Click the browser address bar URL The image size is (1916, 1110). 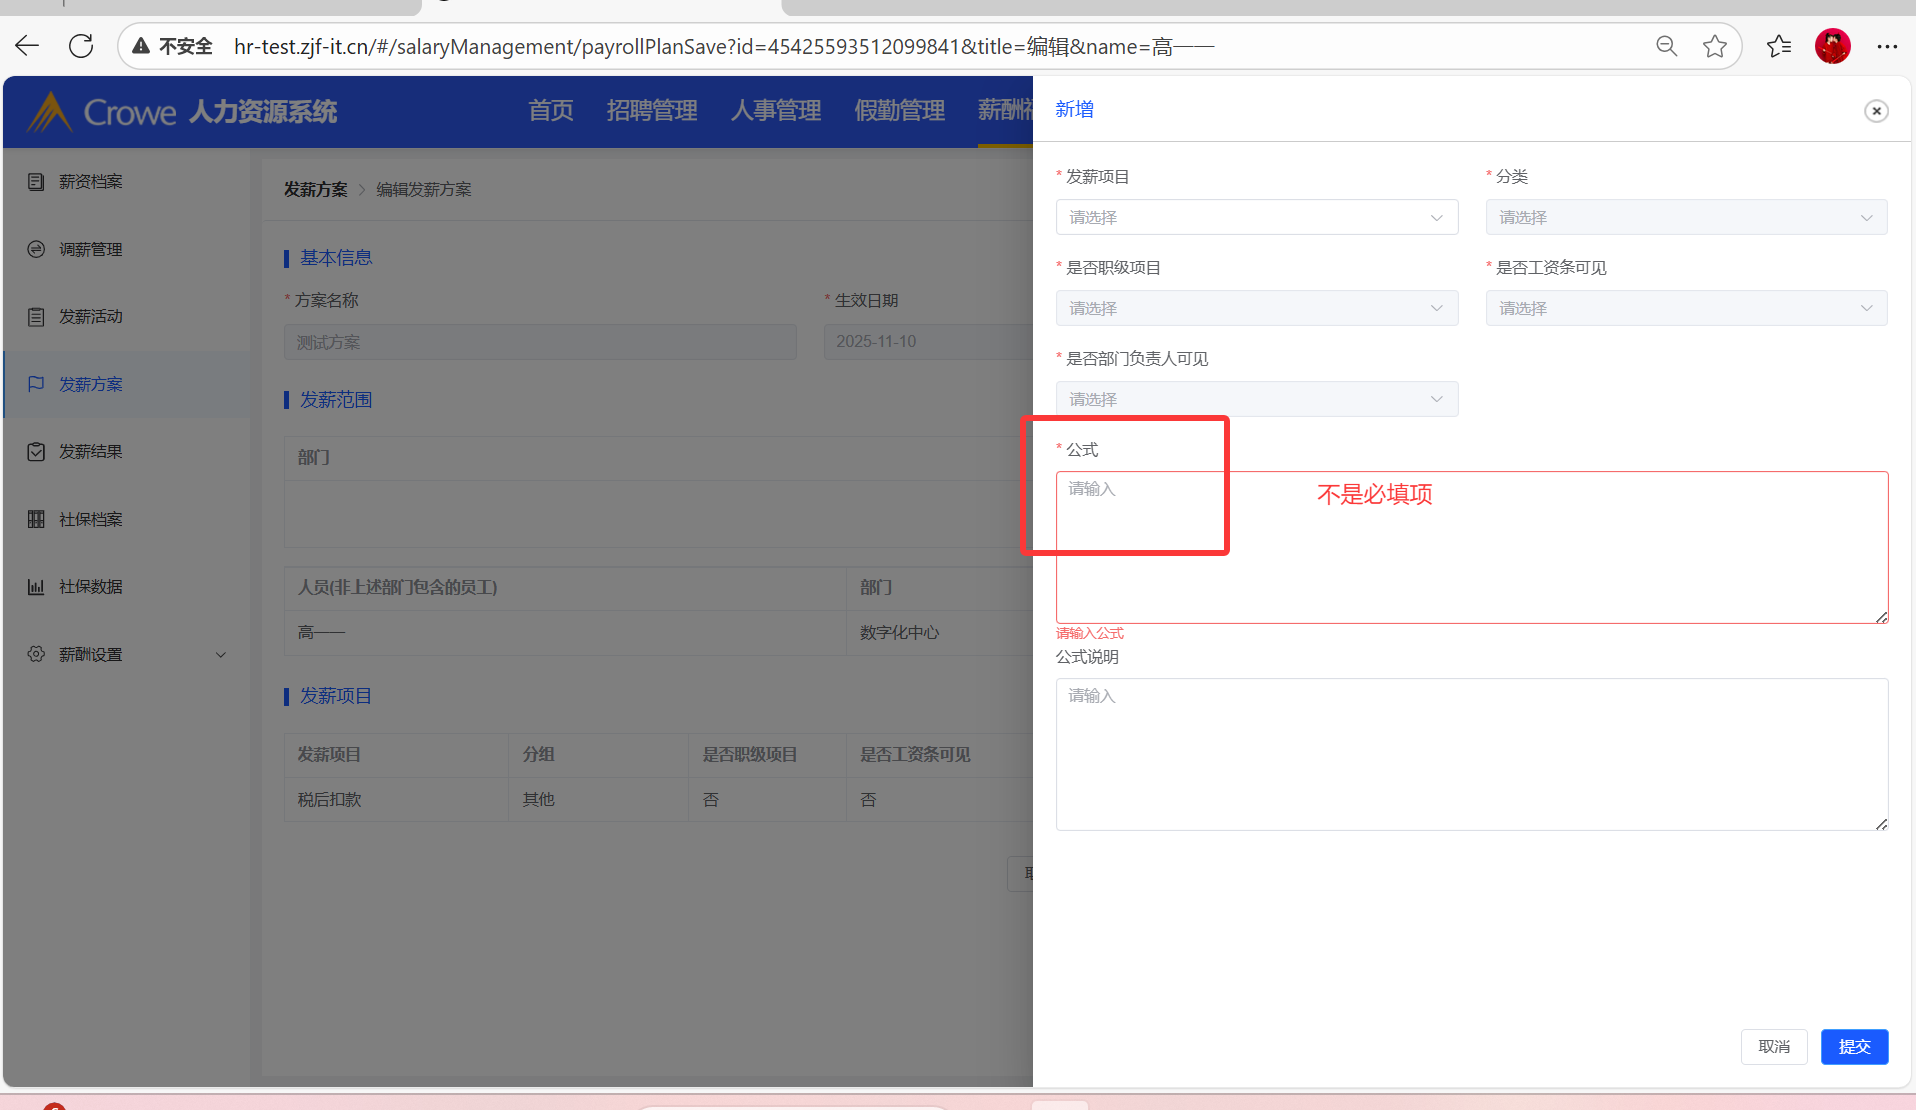(724, 46)
